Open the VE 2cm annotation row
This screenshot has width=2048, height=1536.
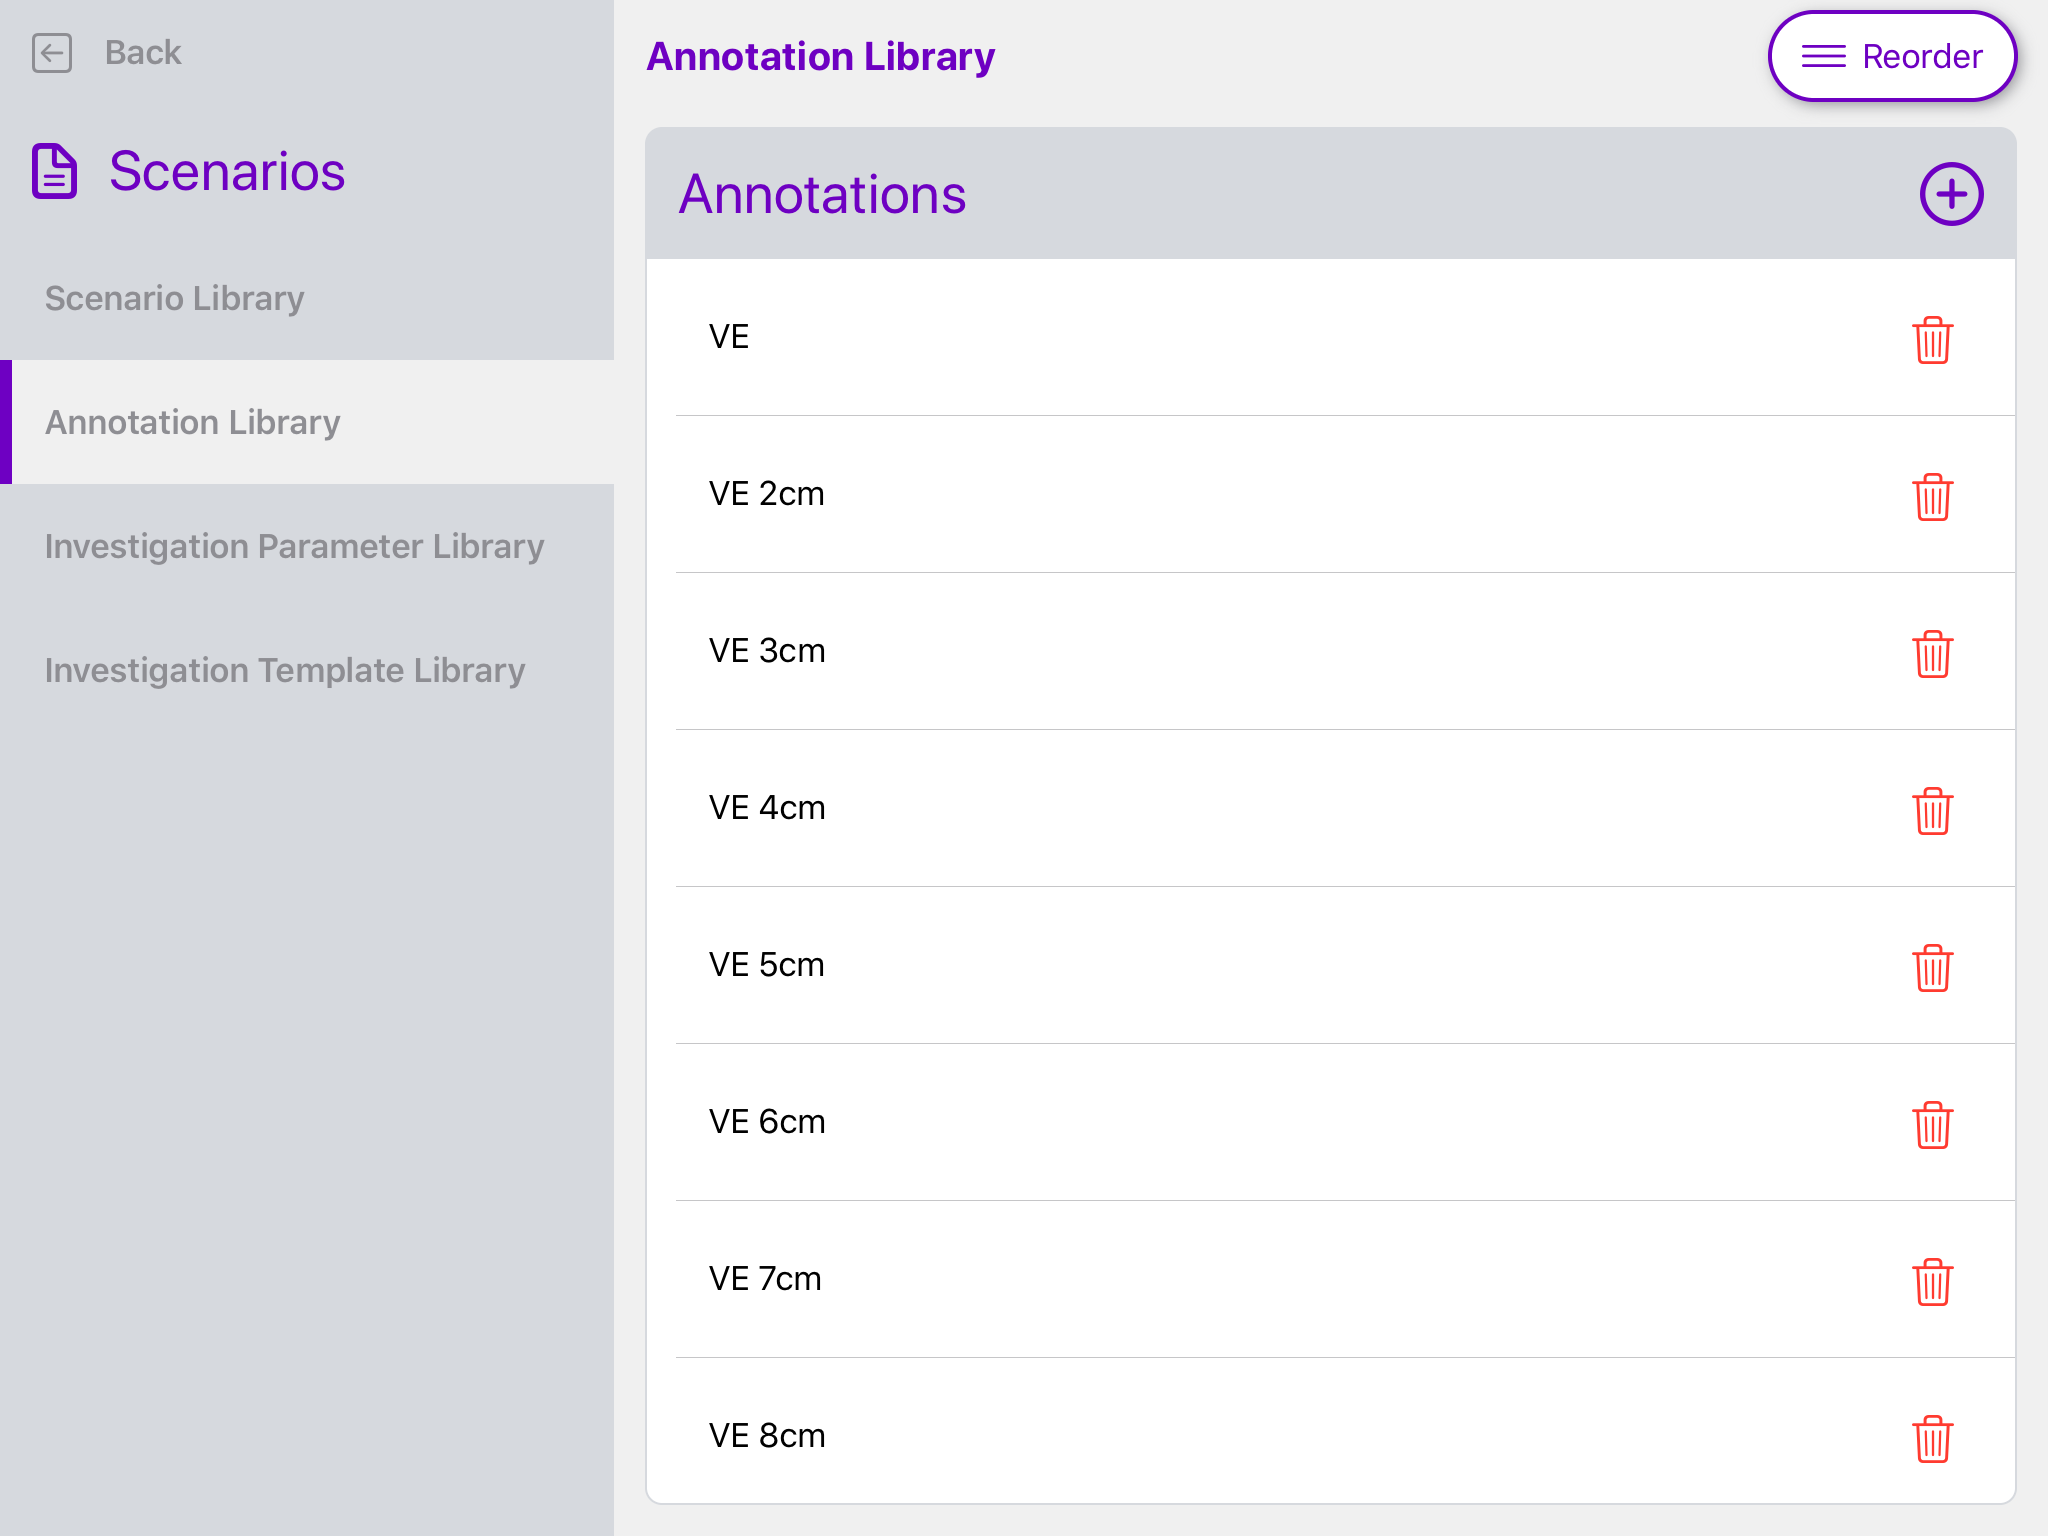click(x=767, y=494)
